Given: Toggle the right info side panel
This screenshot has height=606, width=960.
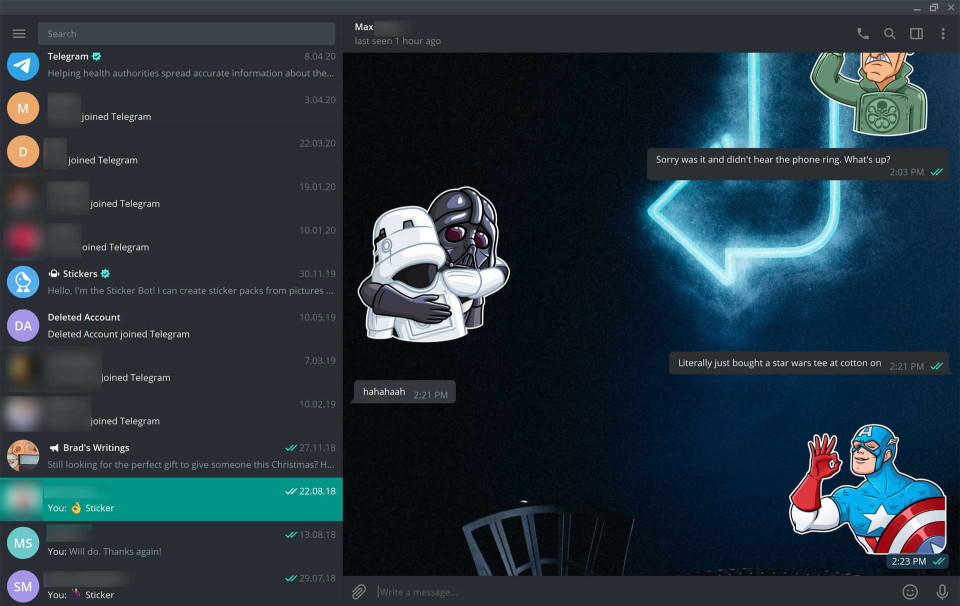Looking at the screenshot, I should coord(916,34).
